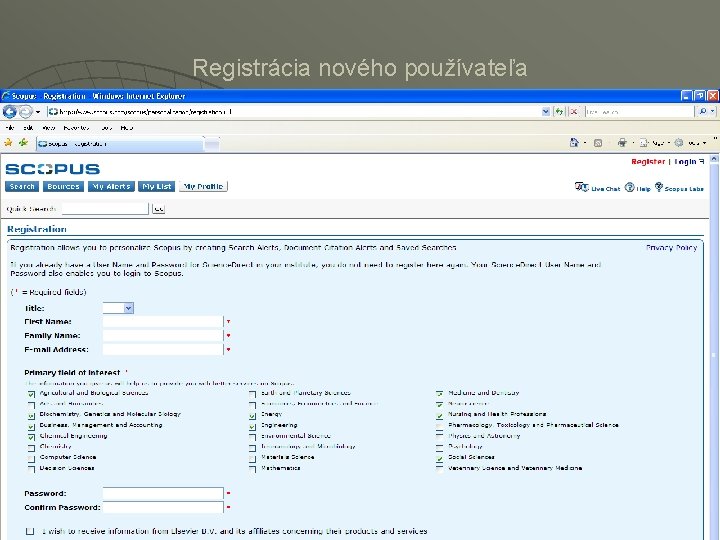720x540 pixels.
Task: Open the My Alerts navigation tab
Action: point(111,186)
